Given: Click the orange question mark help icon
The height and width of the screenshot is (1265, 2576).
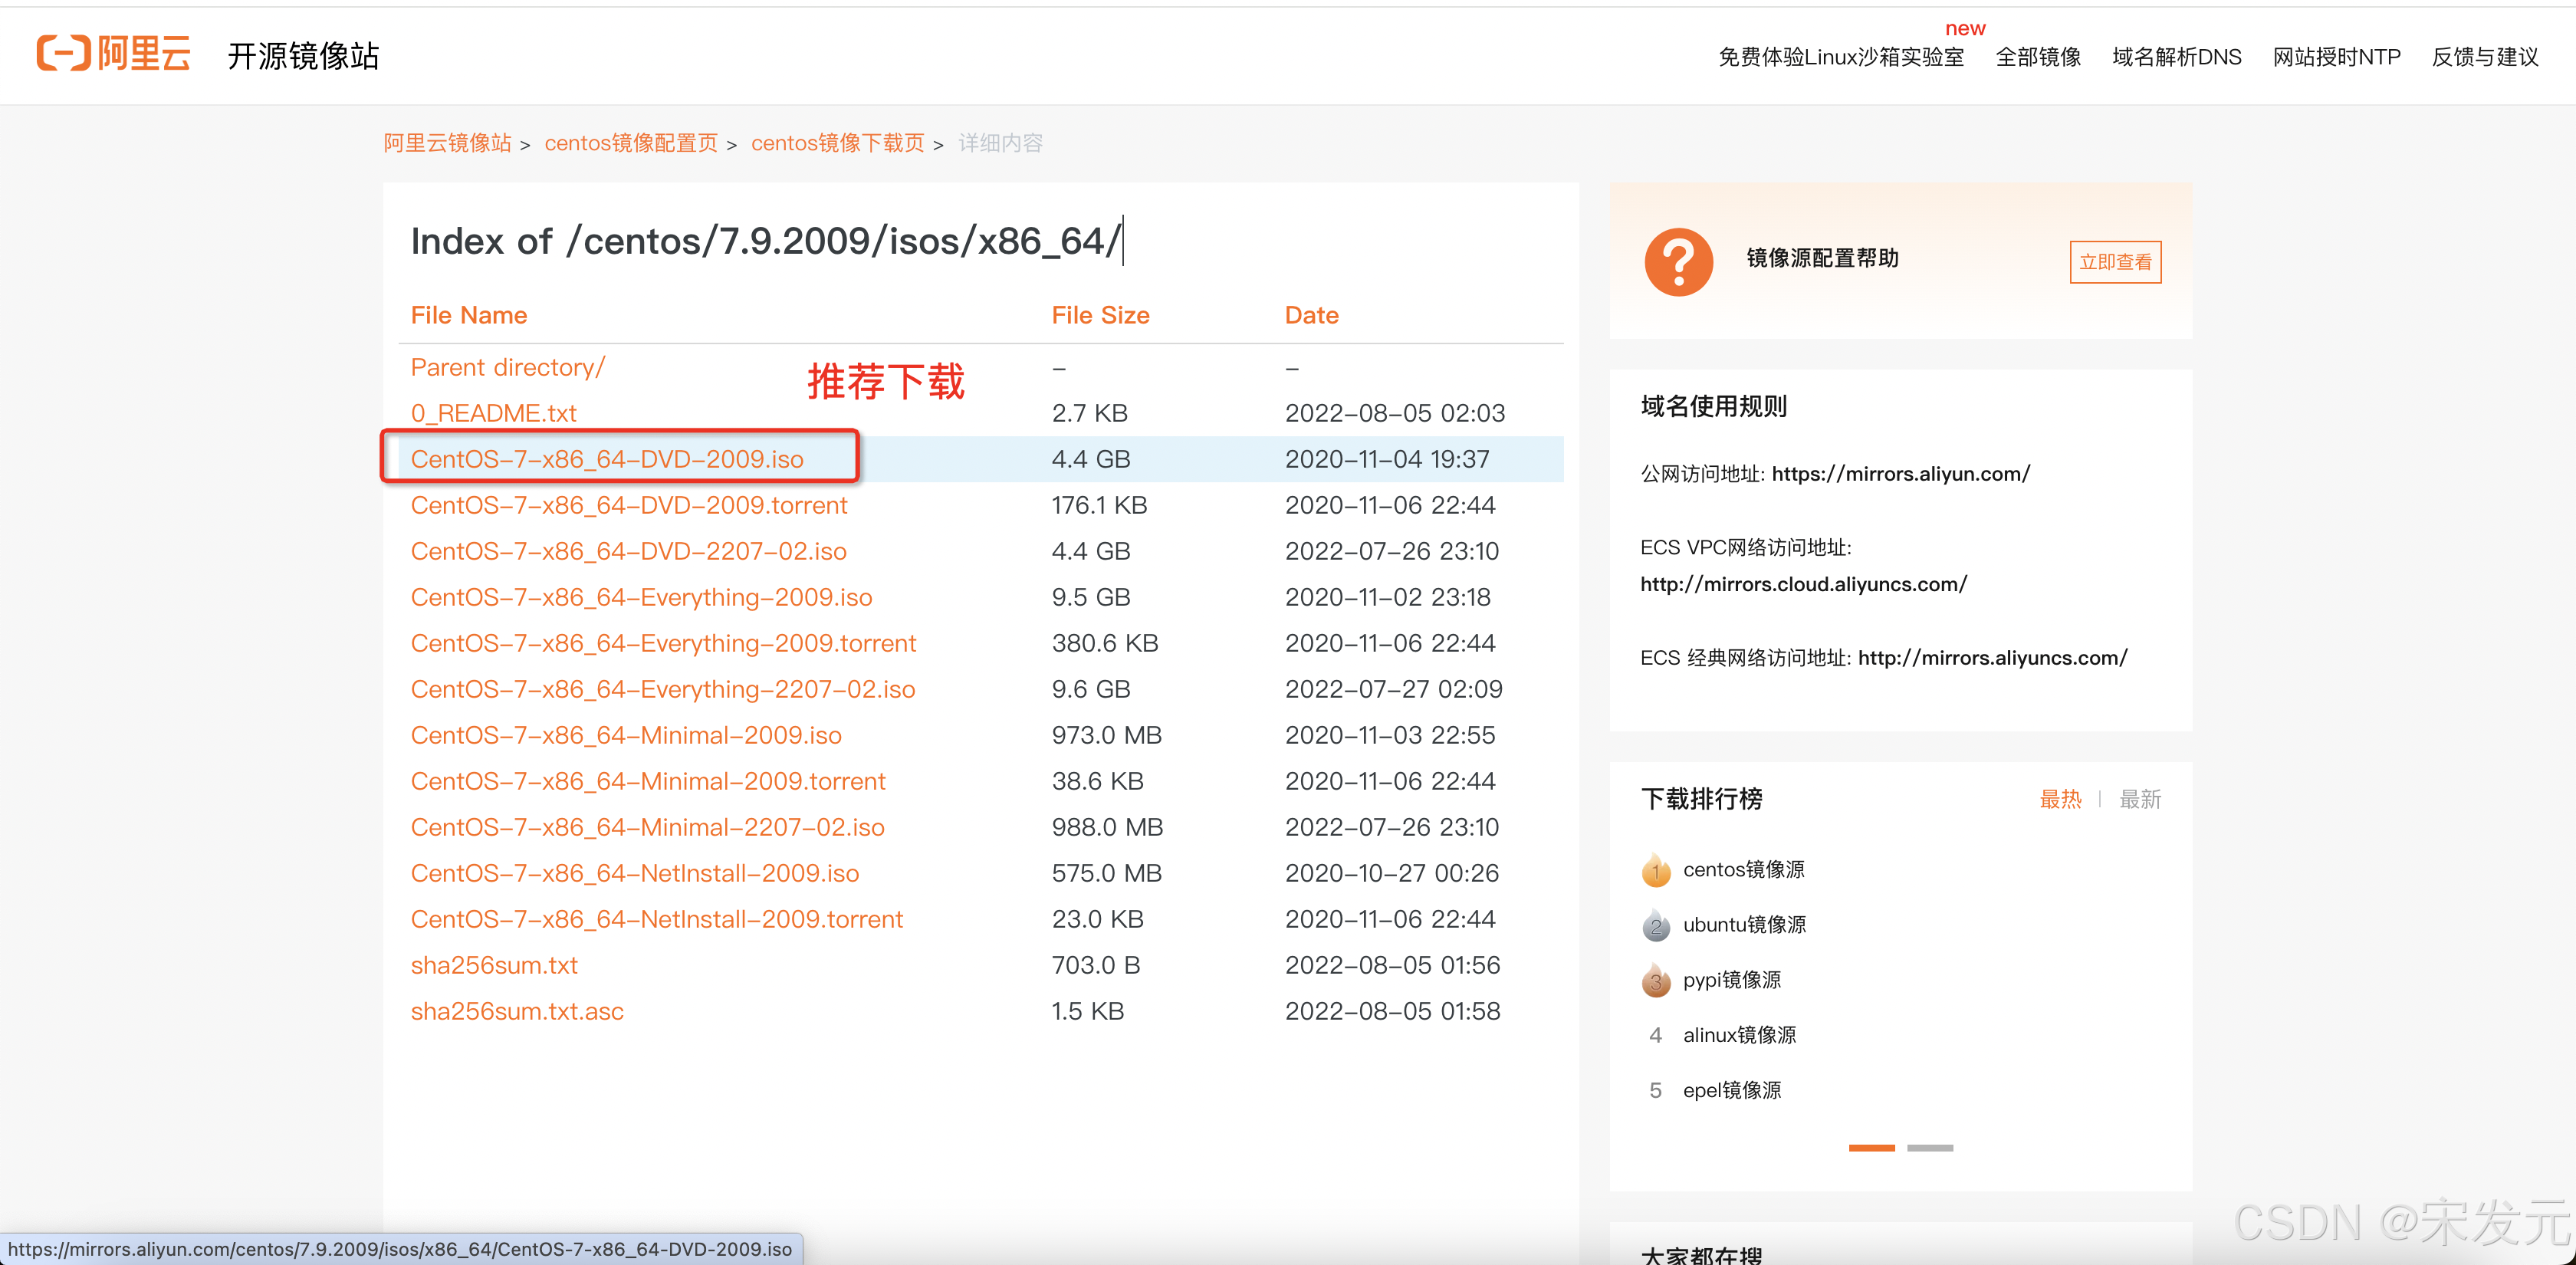Looking at the screenshot, I should coord(1678,262).
